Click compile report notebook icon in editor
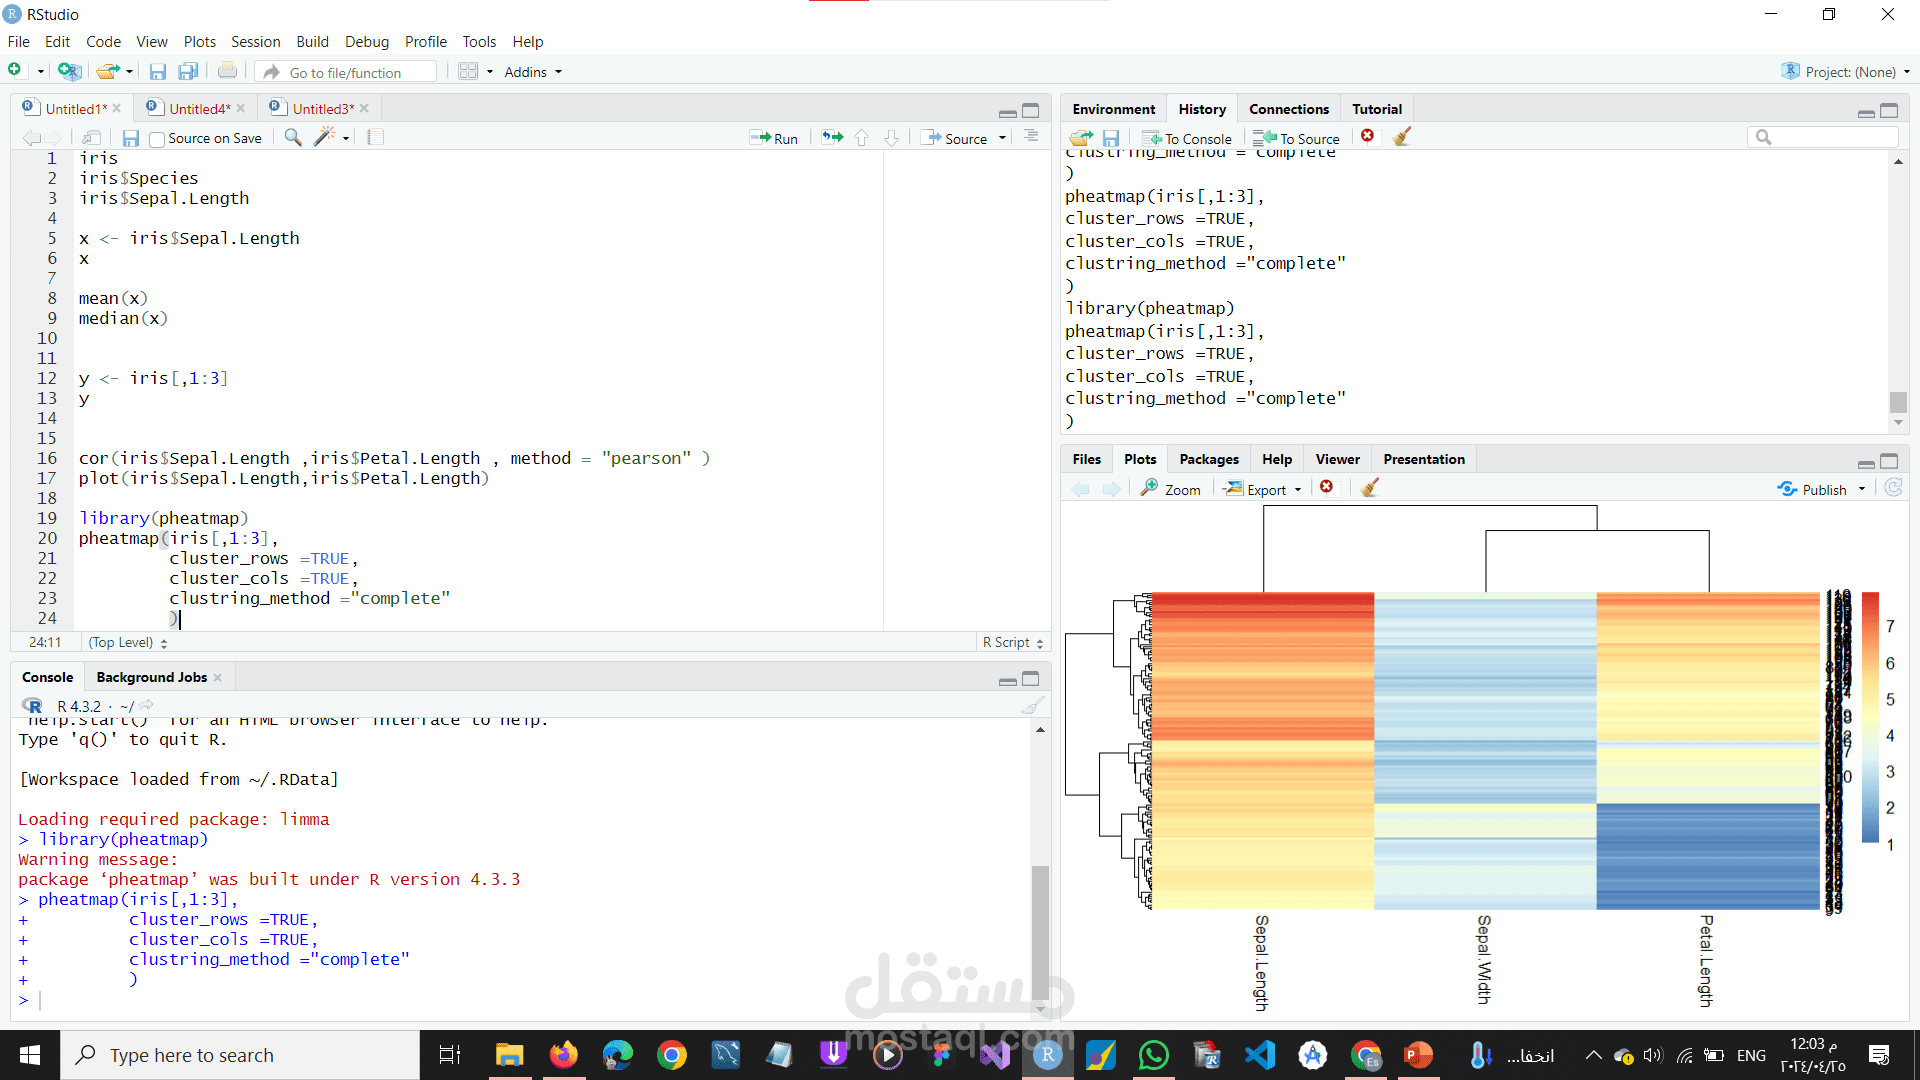Viewport: 1920px width, 1080px height. [375, 138]
